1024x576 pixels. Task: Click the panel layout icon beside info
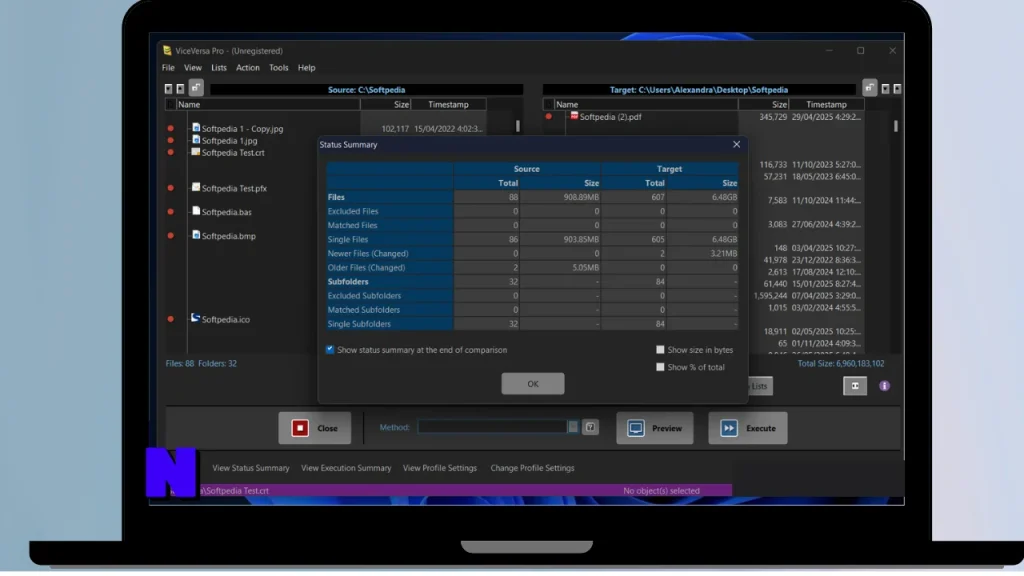pos(855,386)
